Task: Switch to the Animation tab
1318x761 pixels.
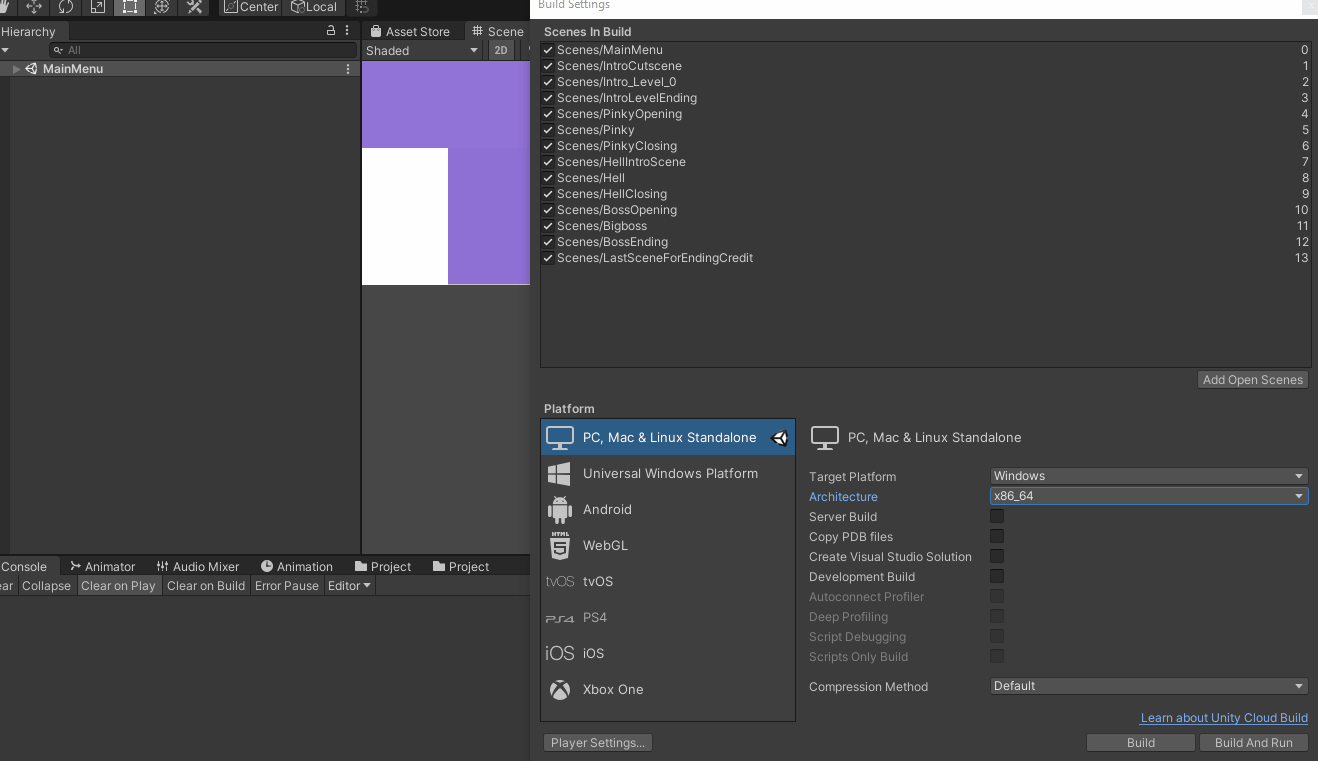Action: (x=296, y=566)
